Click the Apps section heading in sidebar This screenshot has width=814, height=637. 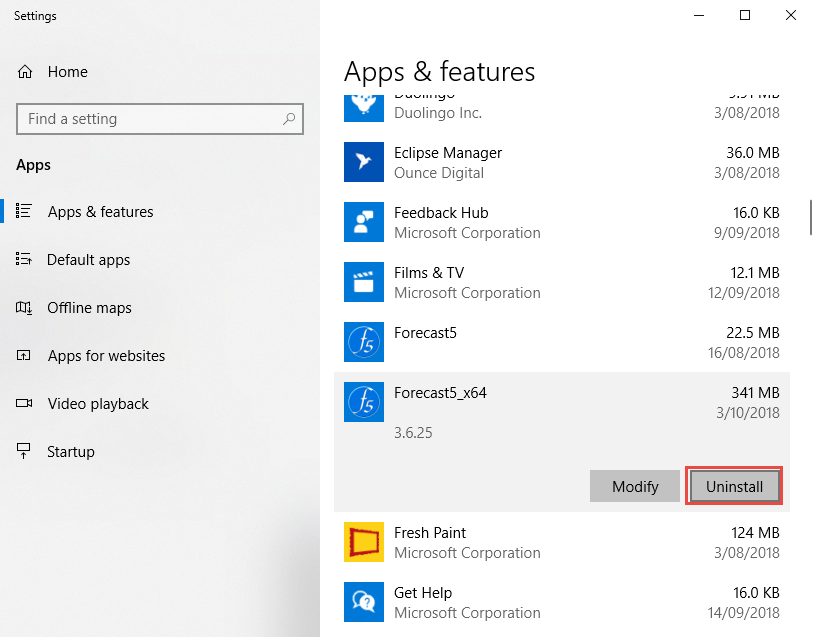tap(33, 165)
